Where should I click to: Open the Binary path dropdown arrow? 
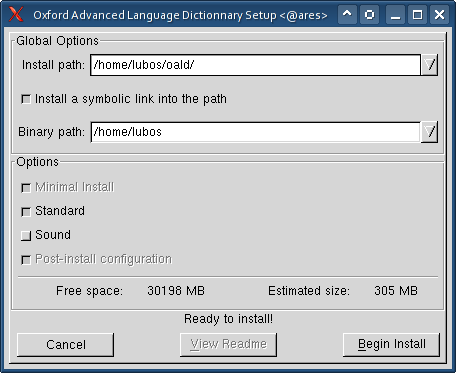(x=429, y=132)
